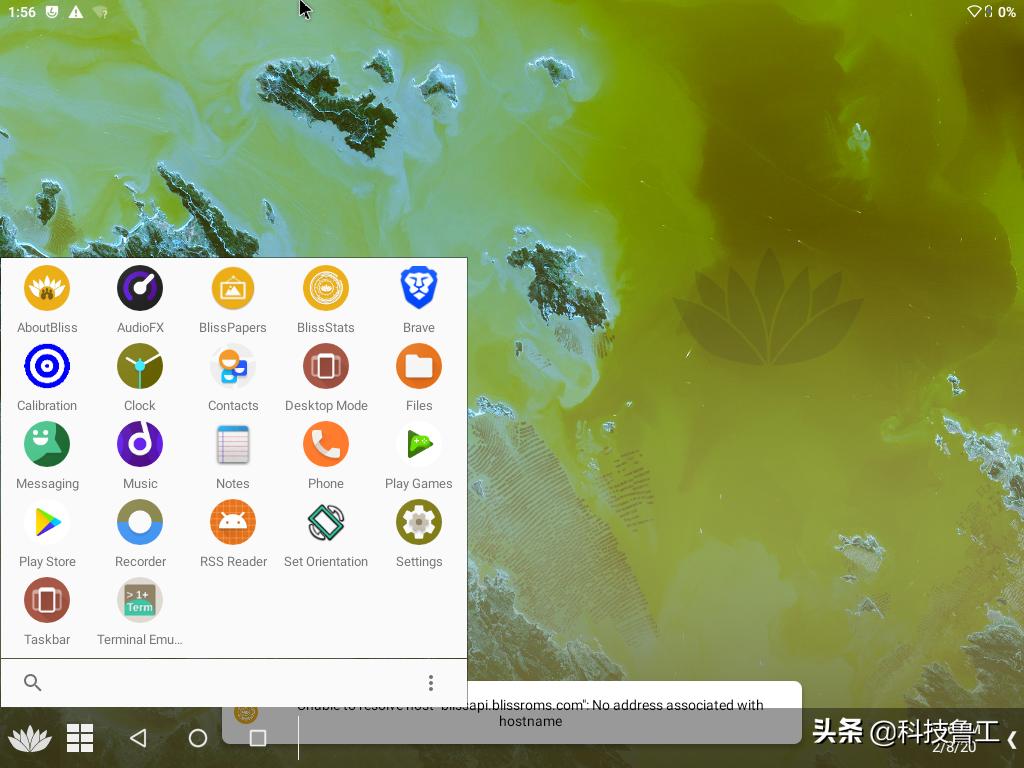Open the app drawer overflow menu
This screenshot has height=768, width=1024.
(431, 682)
